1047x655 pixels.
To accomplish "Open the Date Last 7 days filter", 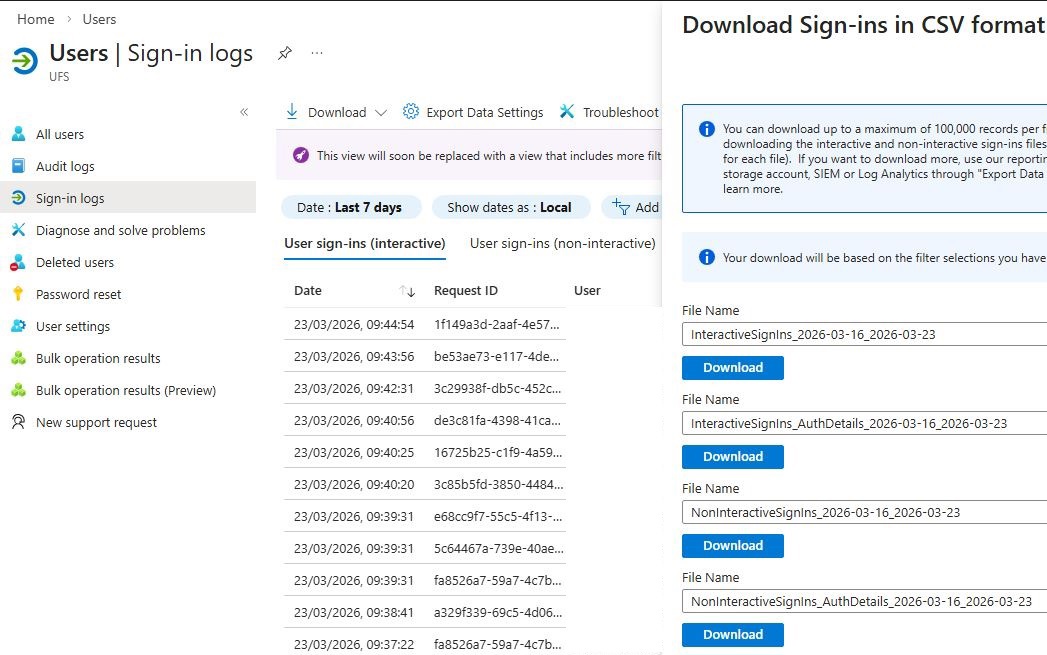I will pos(351,207).
